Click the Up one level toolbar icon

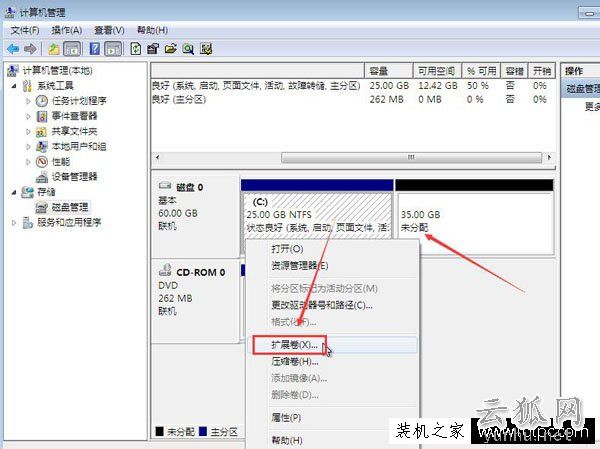click(x=54, y=49)
